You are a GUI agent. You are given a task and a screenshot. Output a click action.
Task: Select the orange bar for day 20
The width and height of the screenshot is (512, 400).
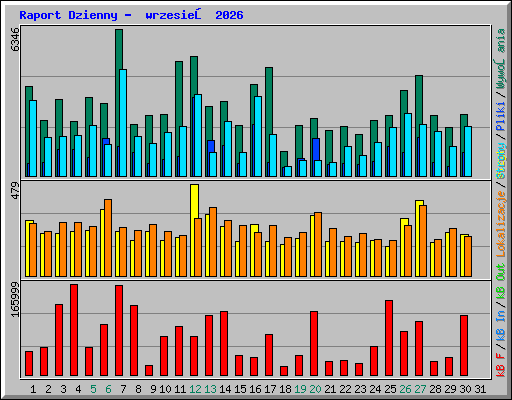[x=318, y=244]
